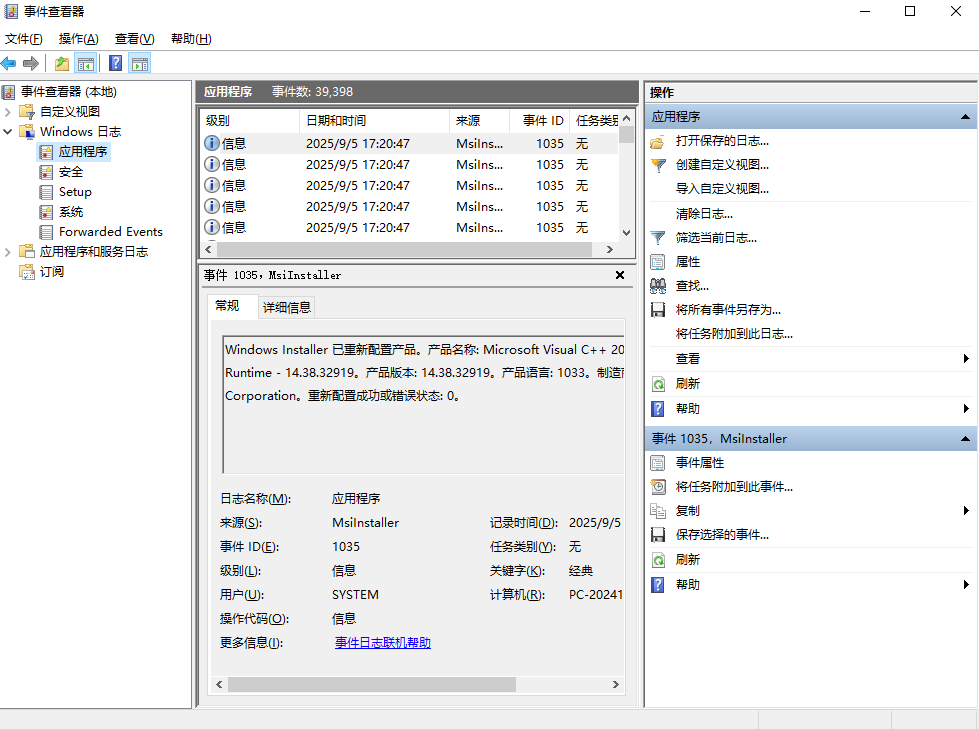Screen dimensions: 979x729
Task: Open the 帮助 submenu arrow under 应用程序
Action: pyautogui.click(x=966, y=409)
